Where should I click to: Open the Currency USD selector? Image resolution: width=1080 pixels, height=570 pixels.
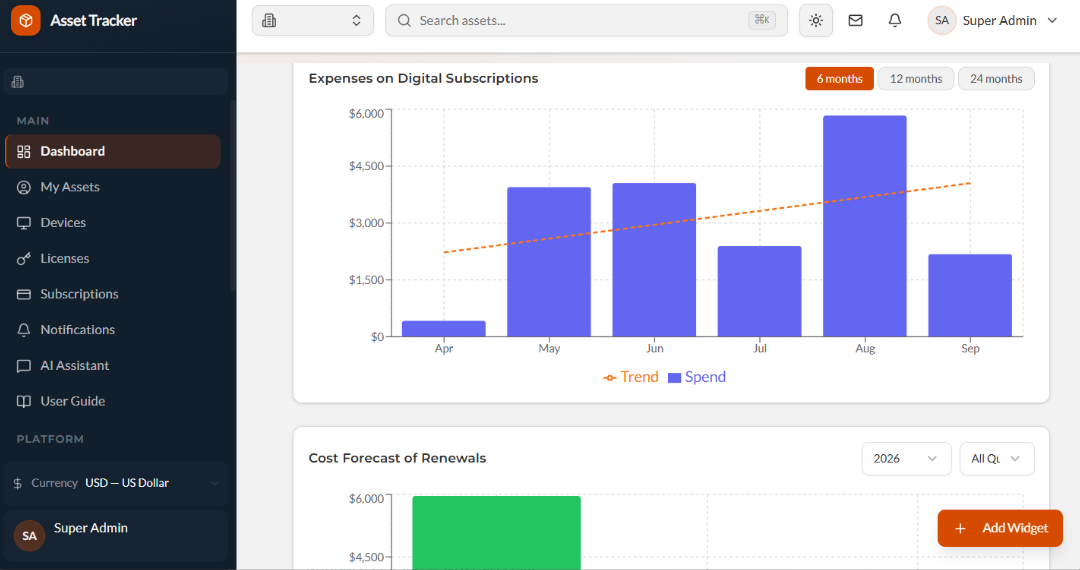pyautogui.click(x=116, y=483)
